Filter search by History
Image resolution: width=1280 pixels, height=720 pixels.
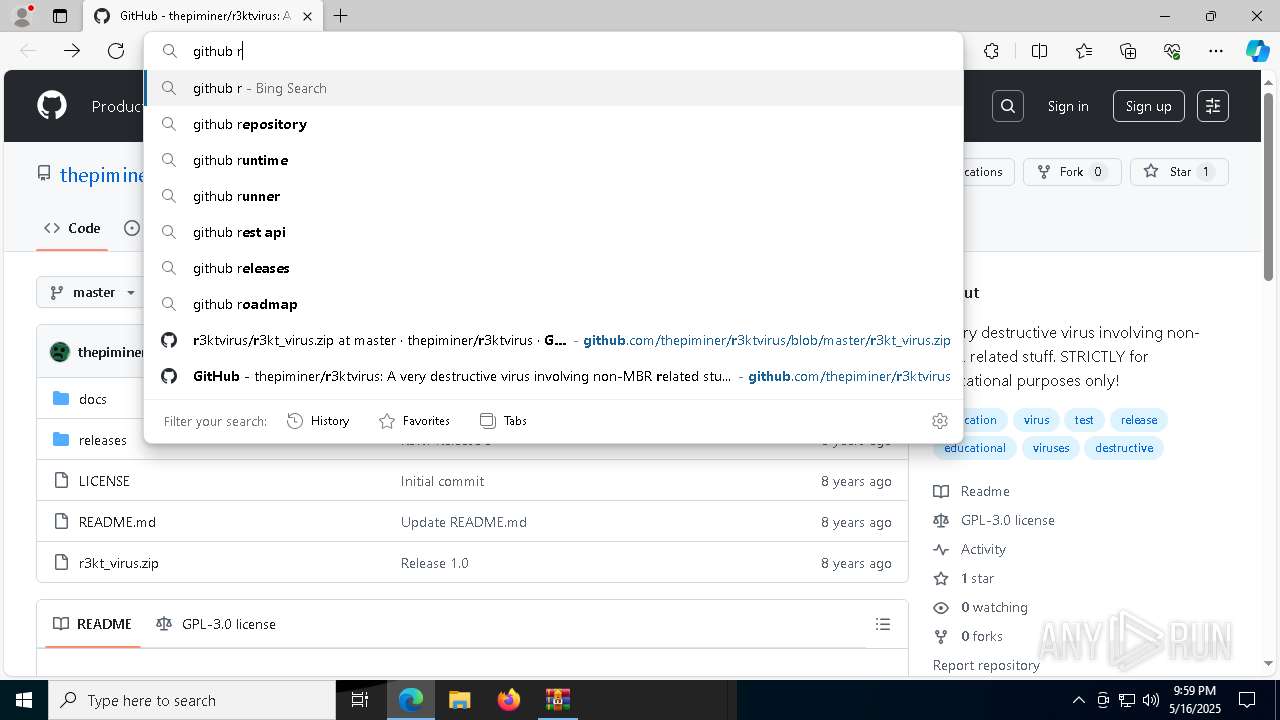[318, 421]
